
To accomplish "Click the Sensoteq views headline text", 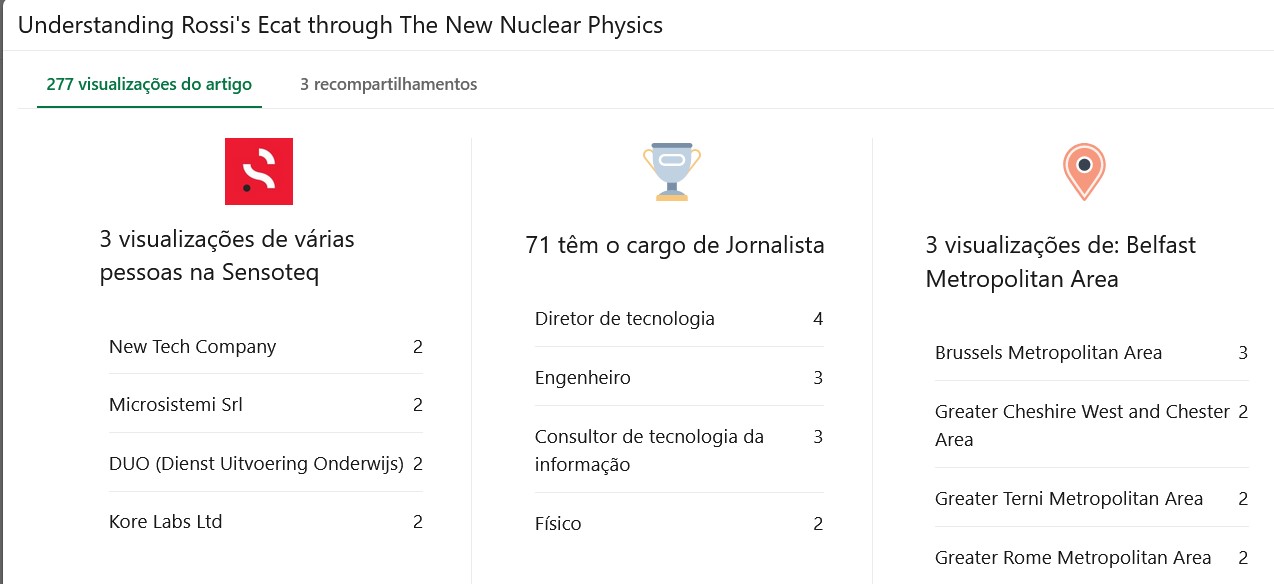I will click(227, 256).
